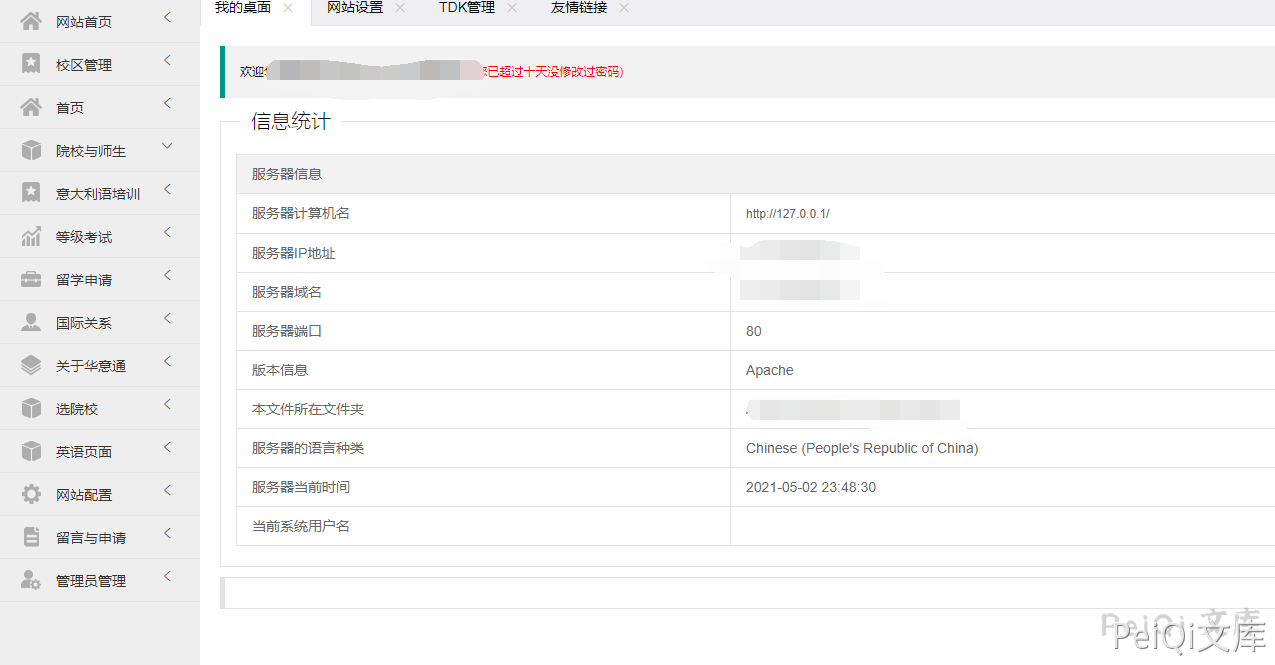Click the document icon beside 留言与申请

[31, 537]
